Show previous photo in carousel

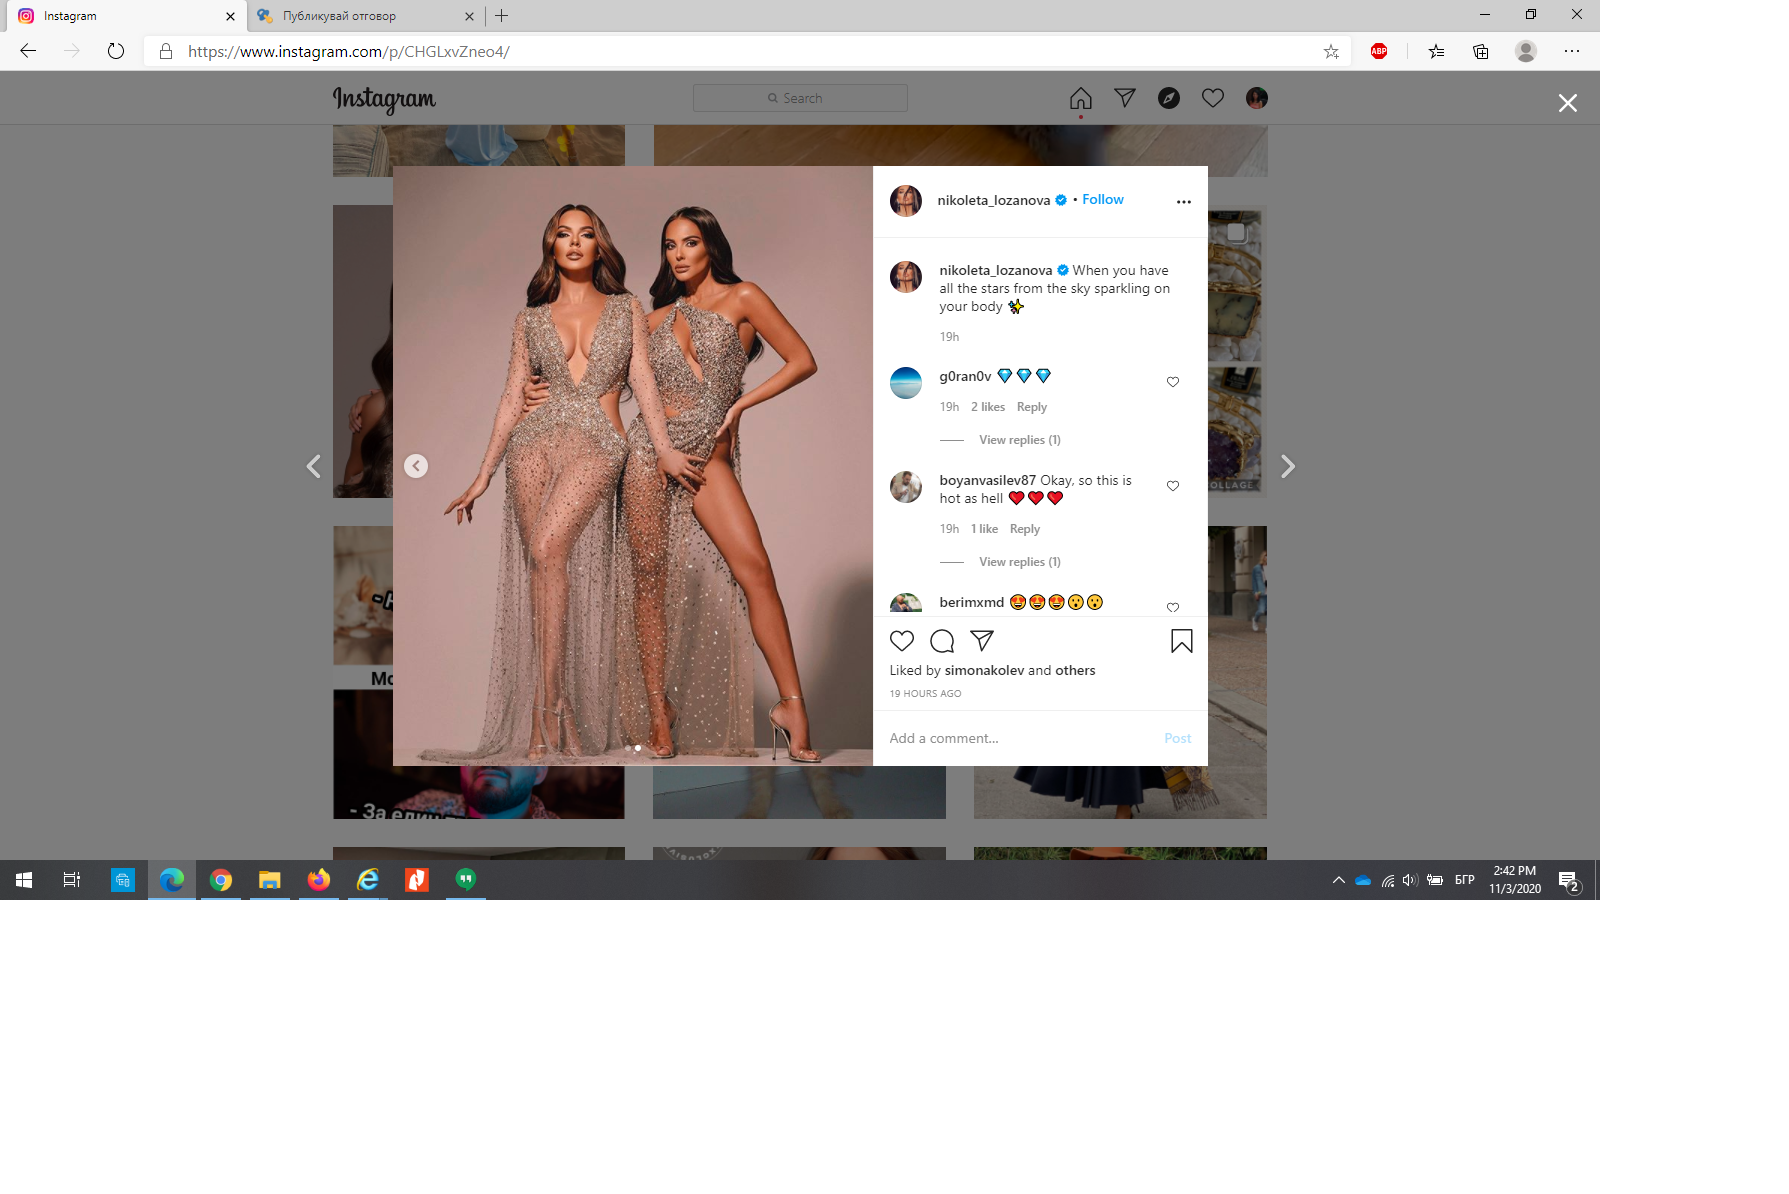[x=416, y=466]
